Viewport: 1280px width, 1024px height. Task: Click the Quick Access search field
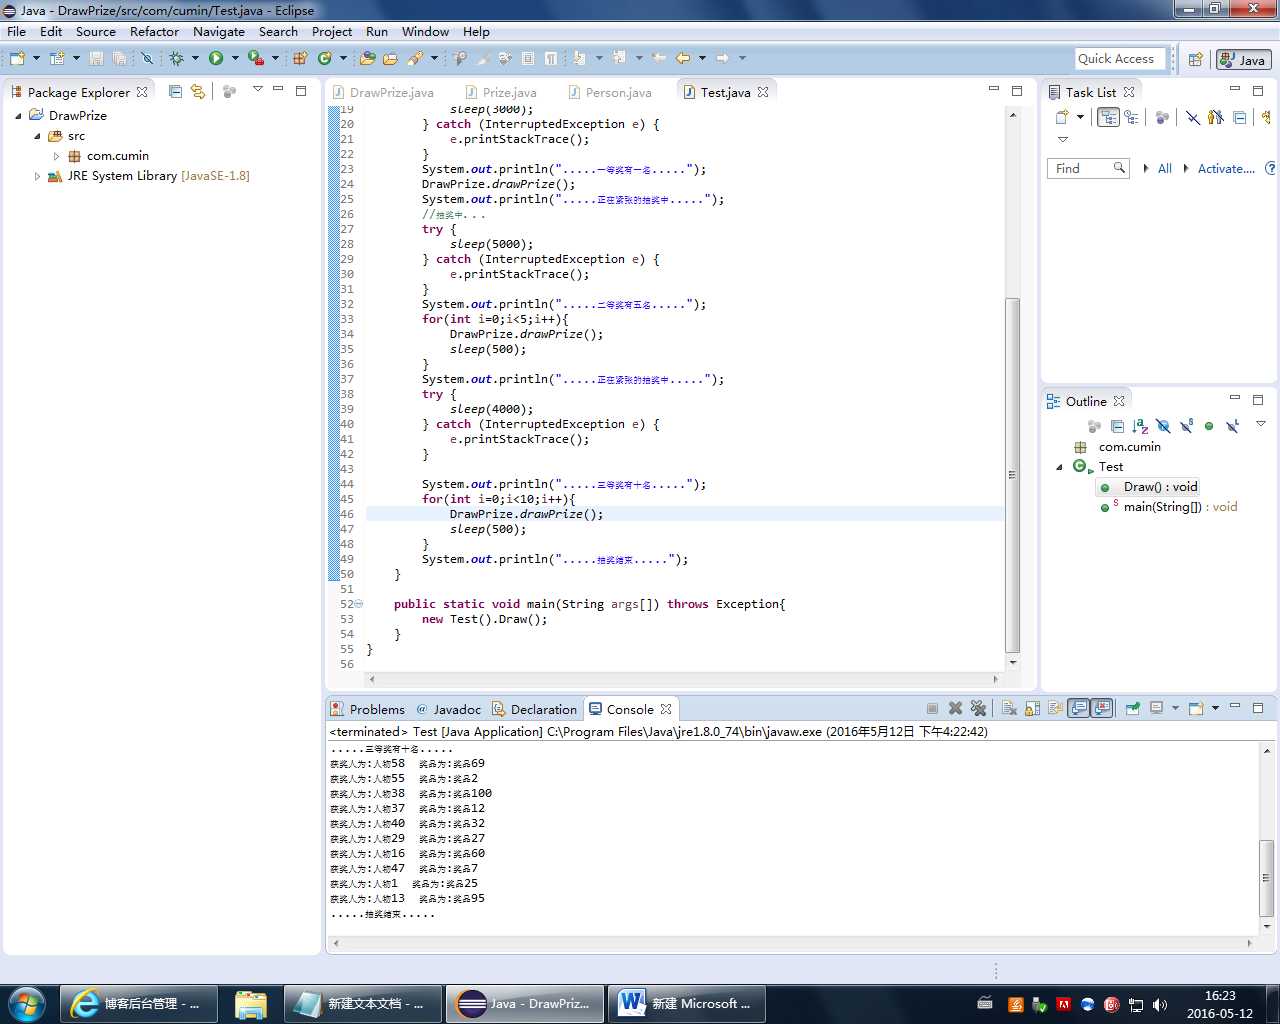pyautogui.click(x=1120, y=59)
